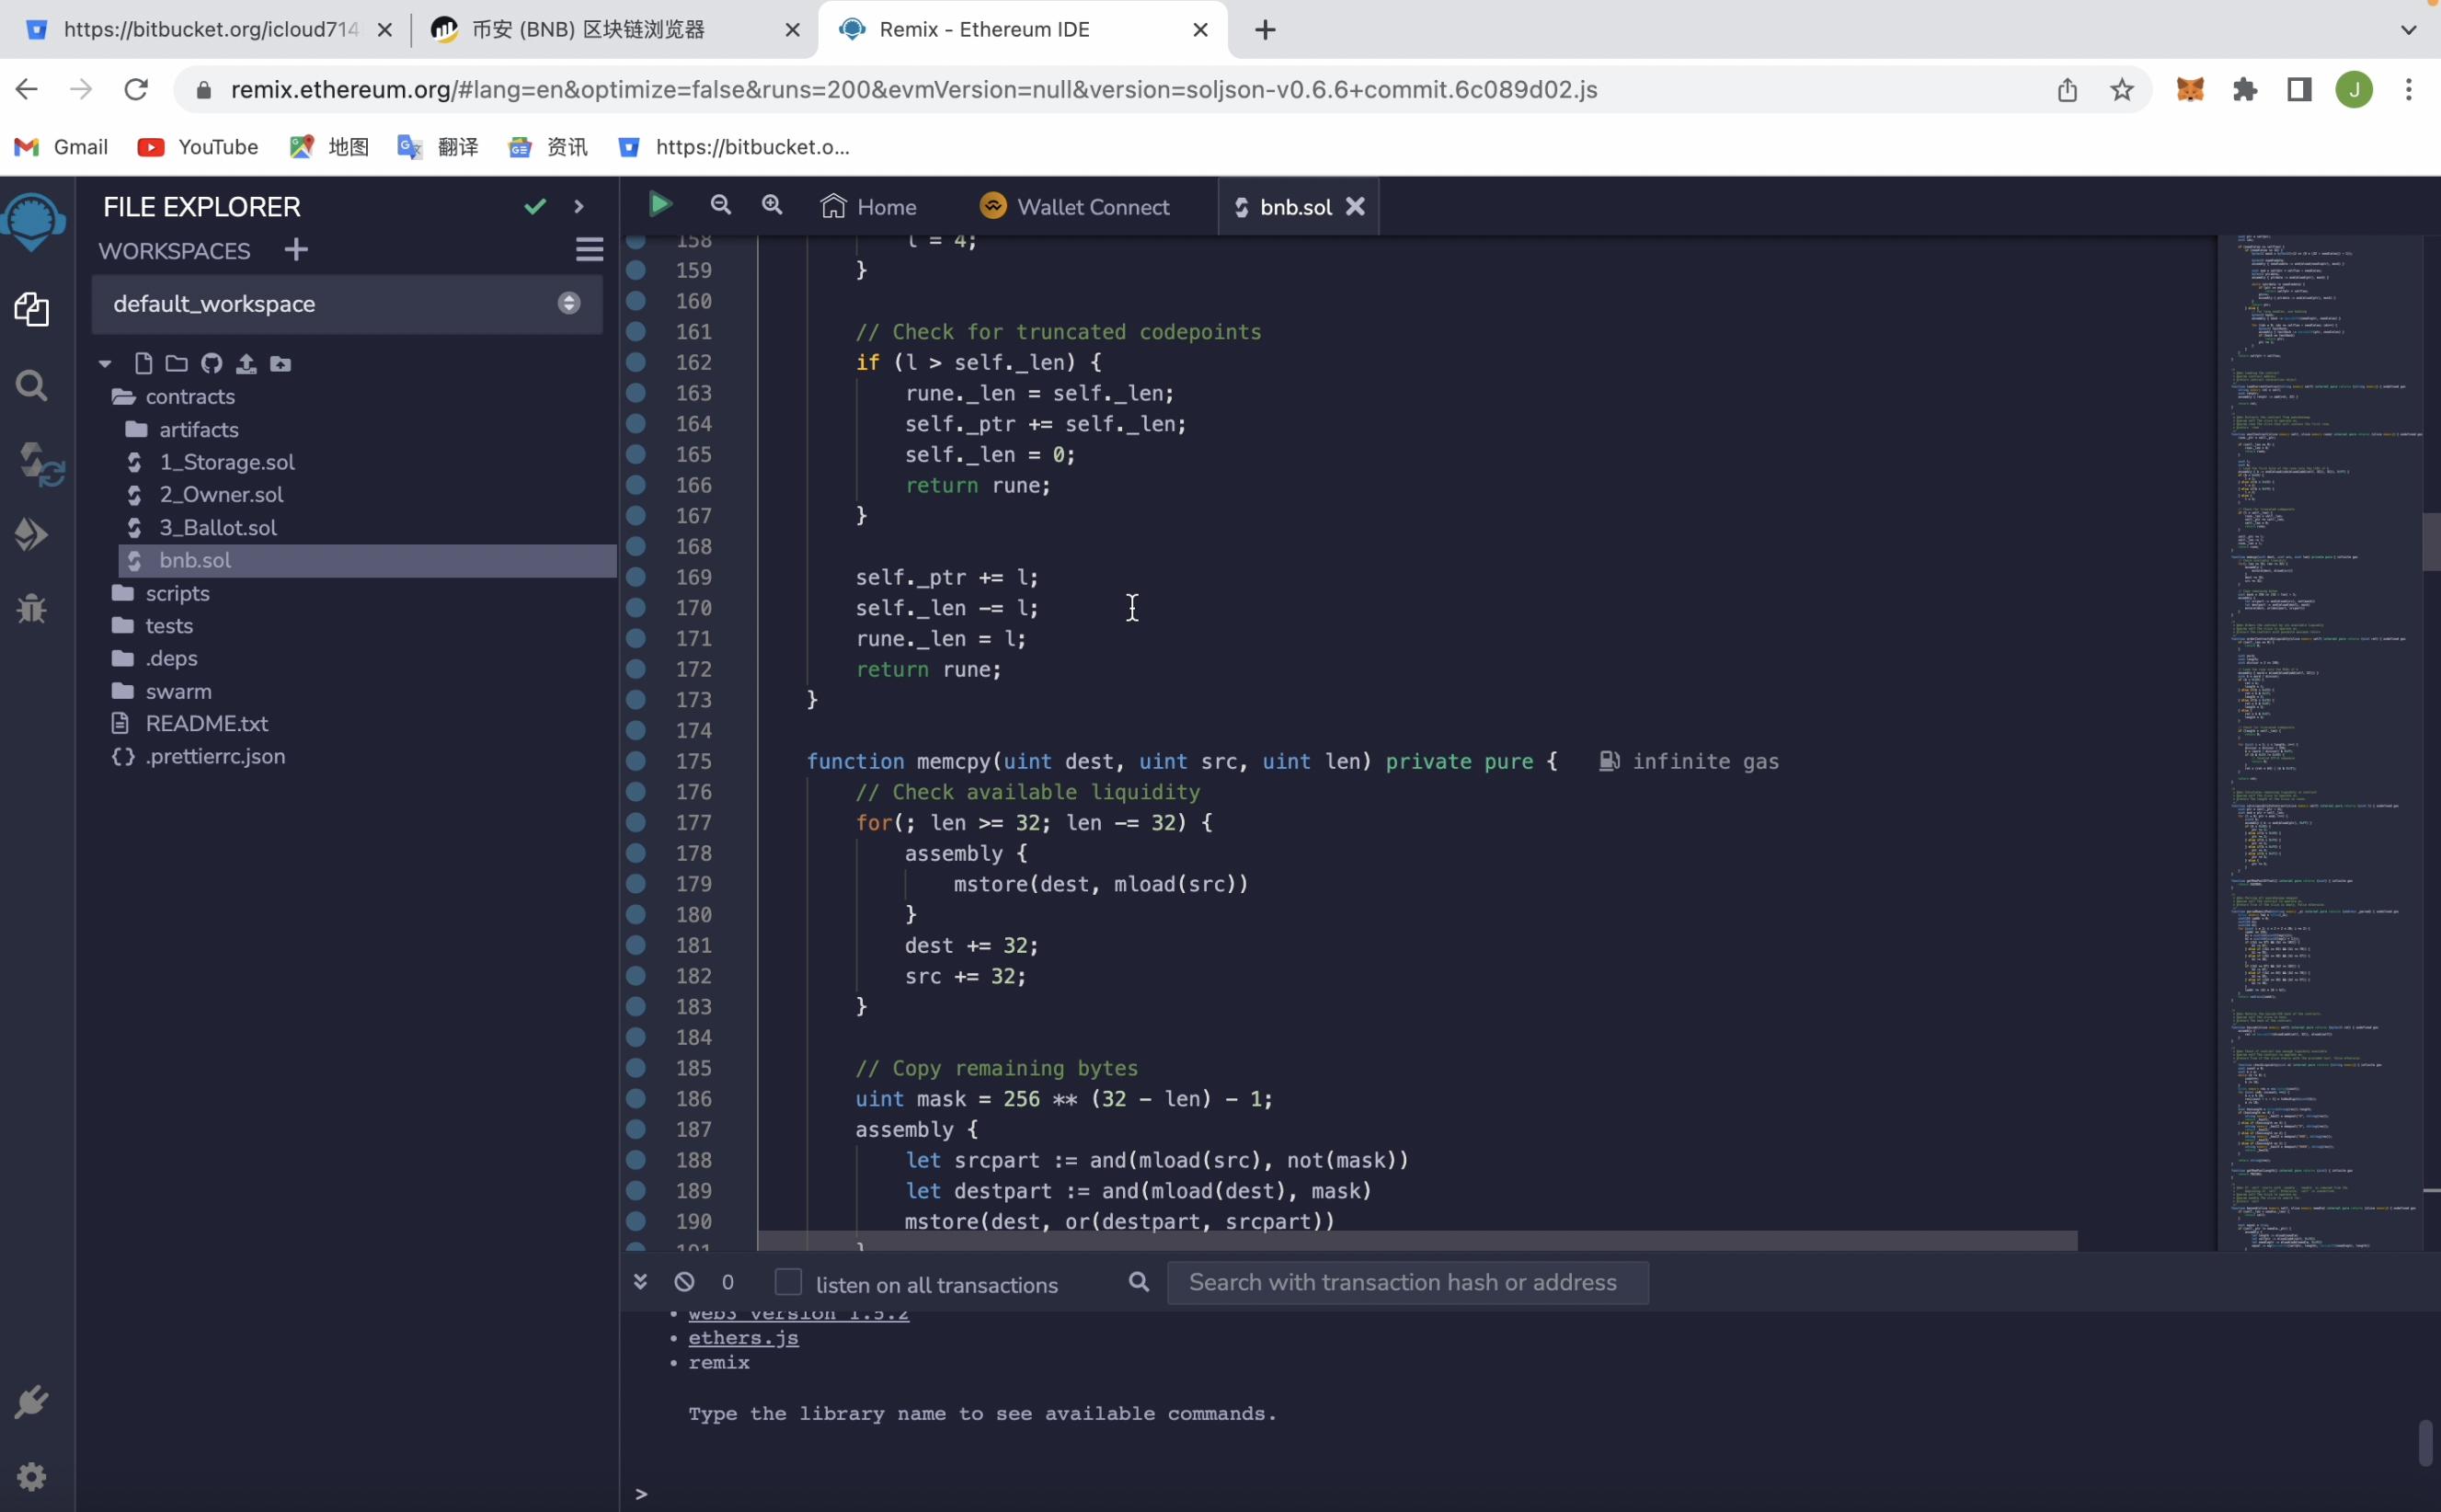This screenshot has width=2441, height=1512.
Task: Open Chrome extensions puzzle icon
Action: [2245, 89]
